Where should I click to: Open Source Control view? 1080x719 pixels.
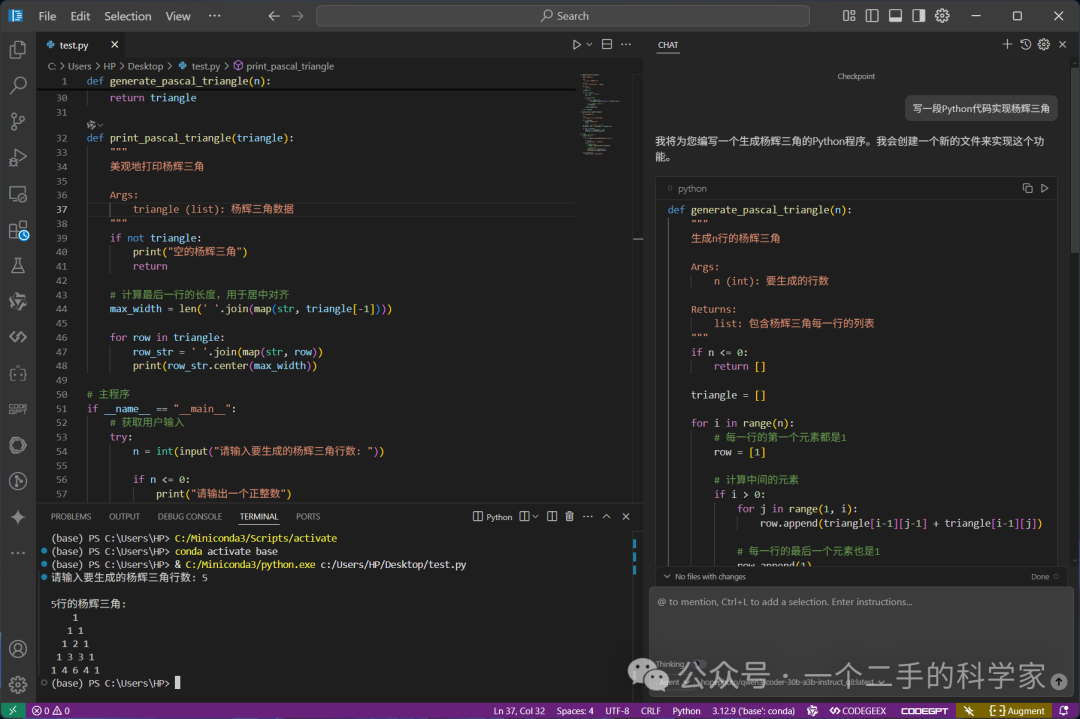click(18, 121)
